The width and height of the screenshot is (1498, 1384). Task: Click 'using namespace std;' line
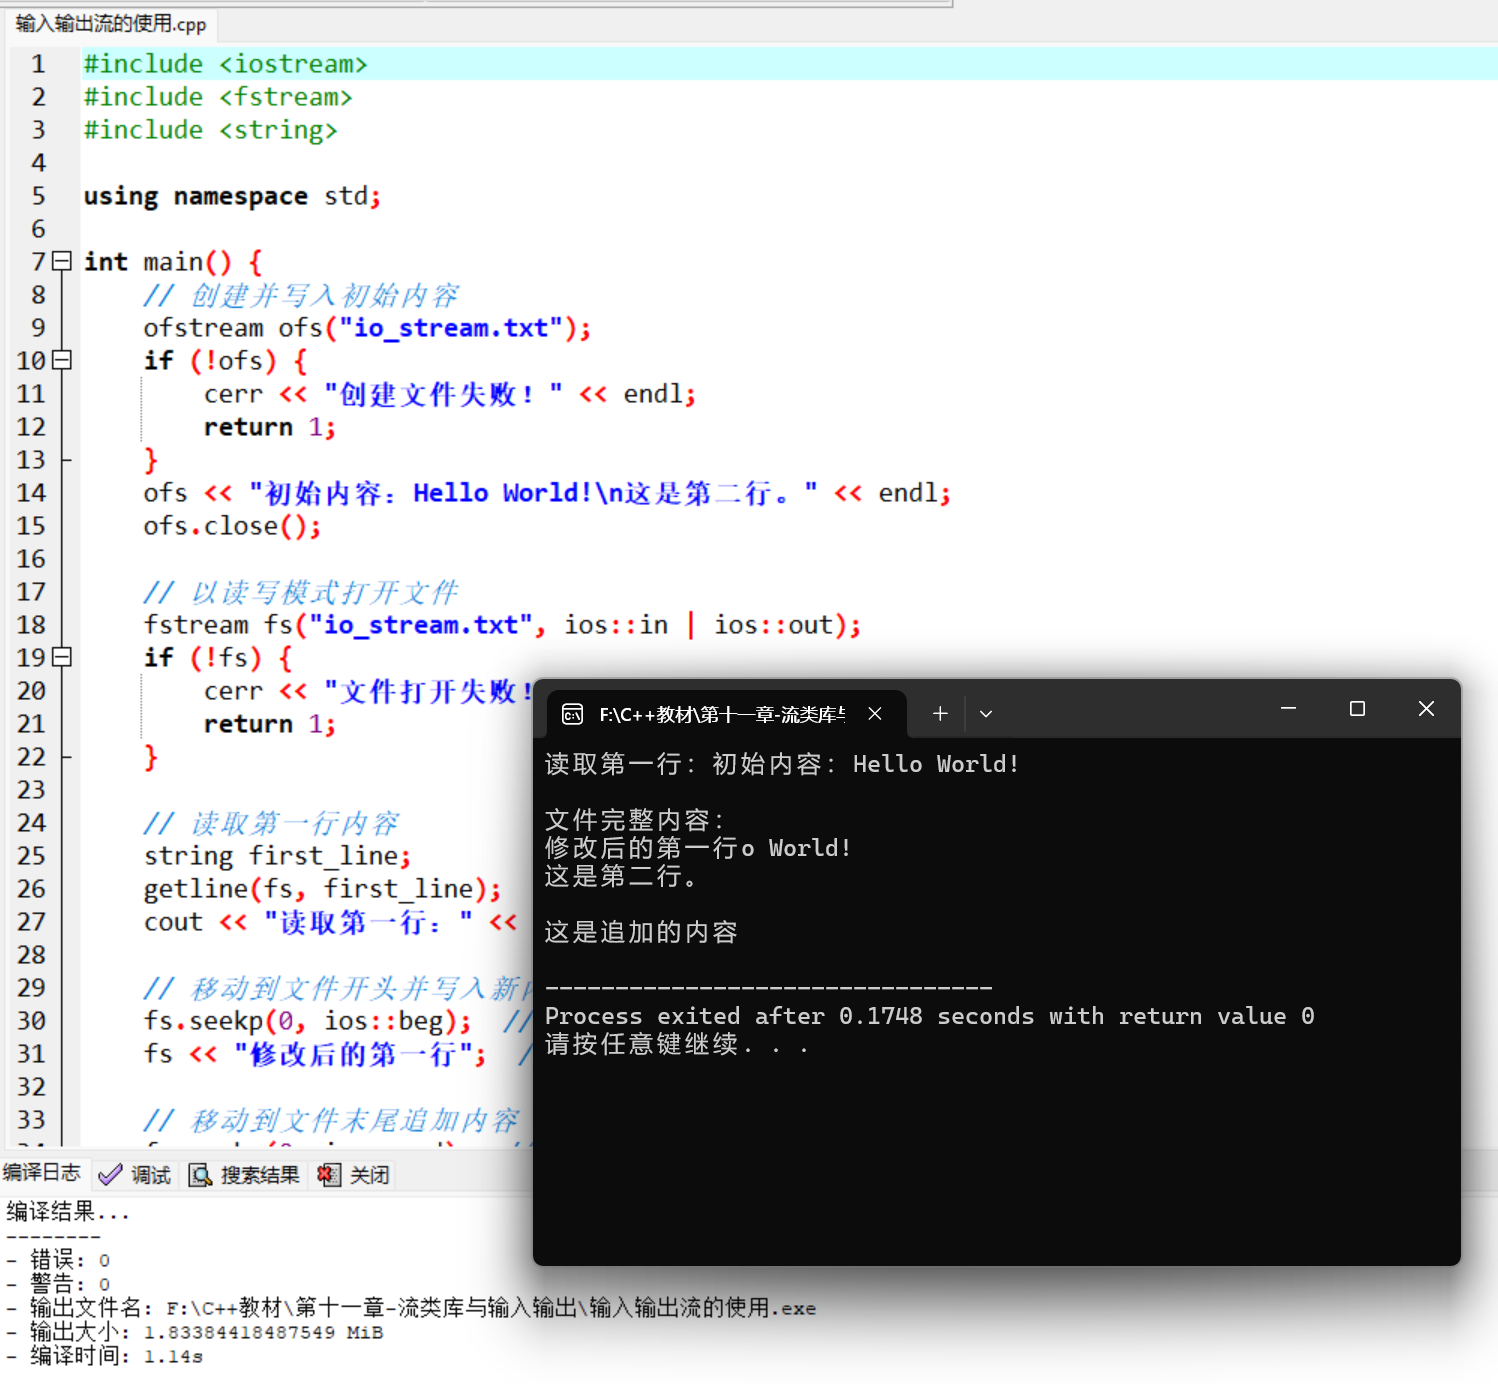pyautogui.click(x=232, y=196)
